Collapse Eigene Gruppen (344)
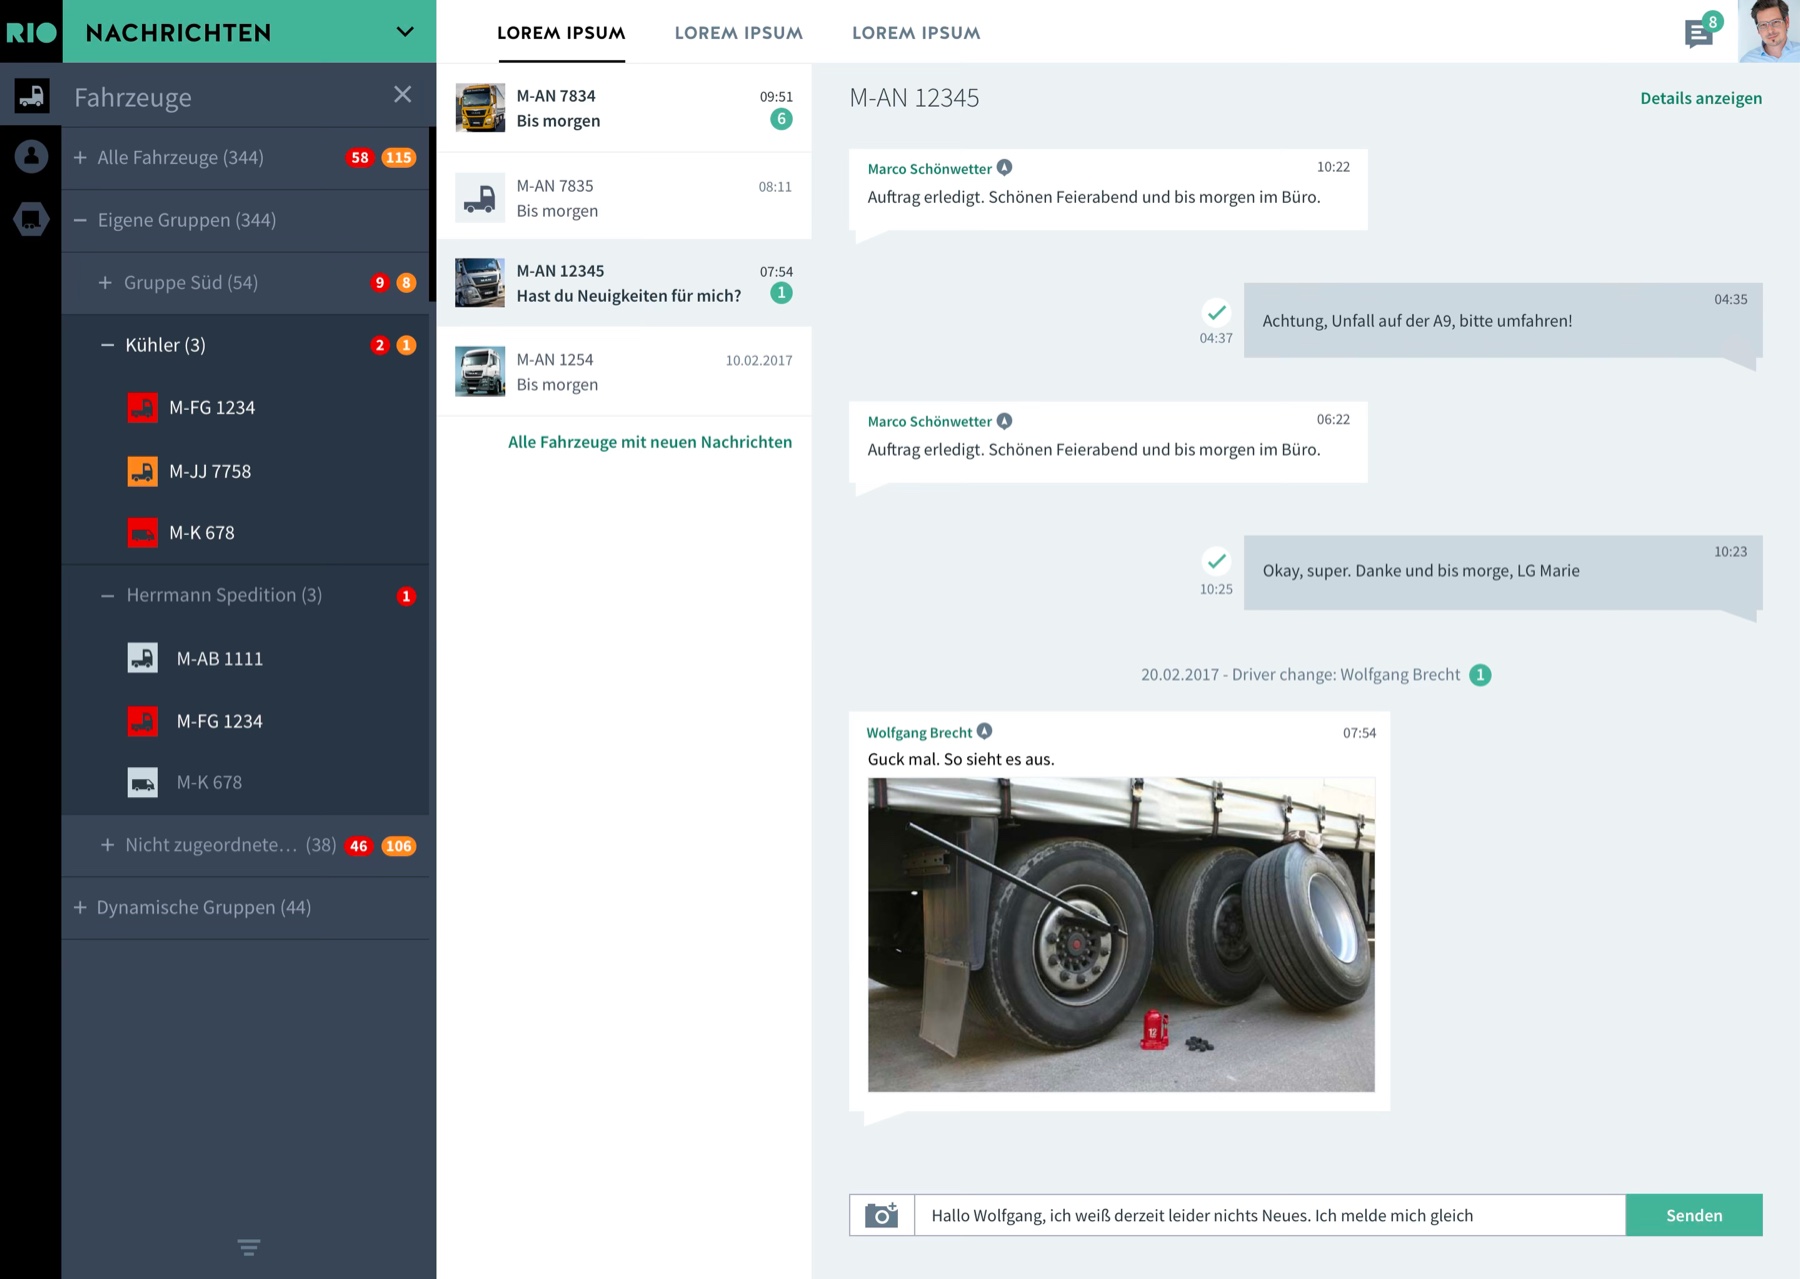Image resolution: width=1800 pixels, height=1279 pixels. [80, 220]
